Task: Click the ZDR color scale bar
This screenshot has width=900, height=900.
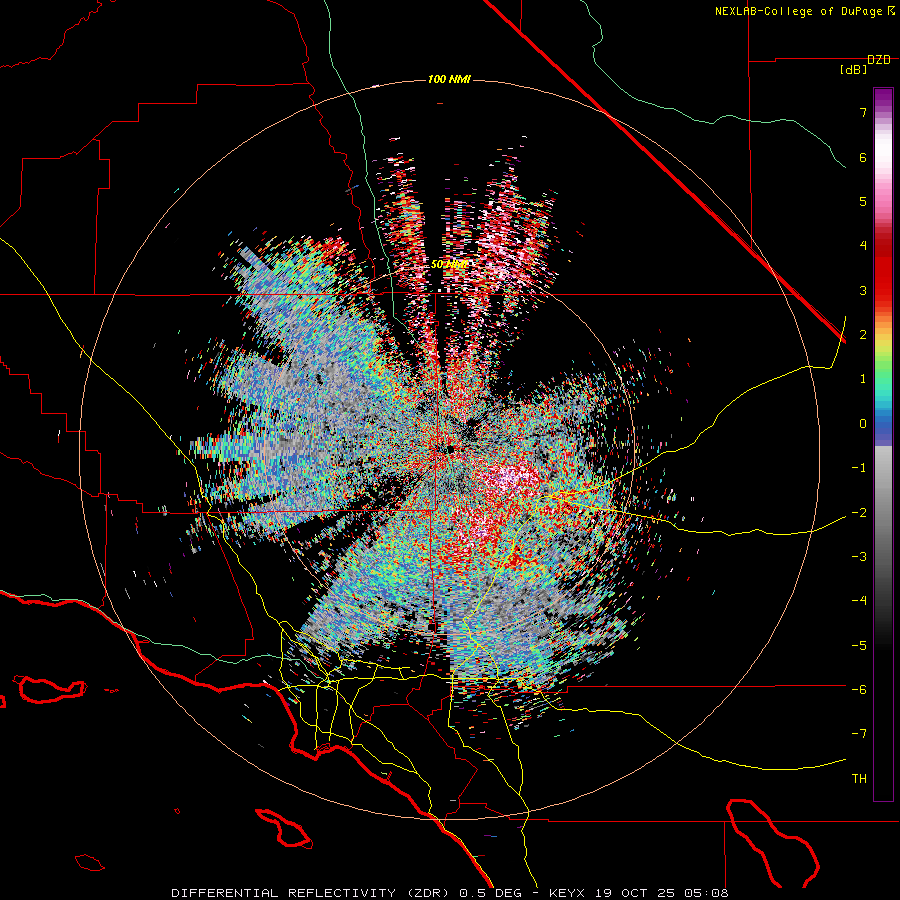Action: tap(883, 444)
